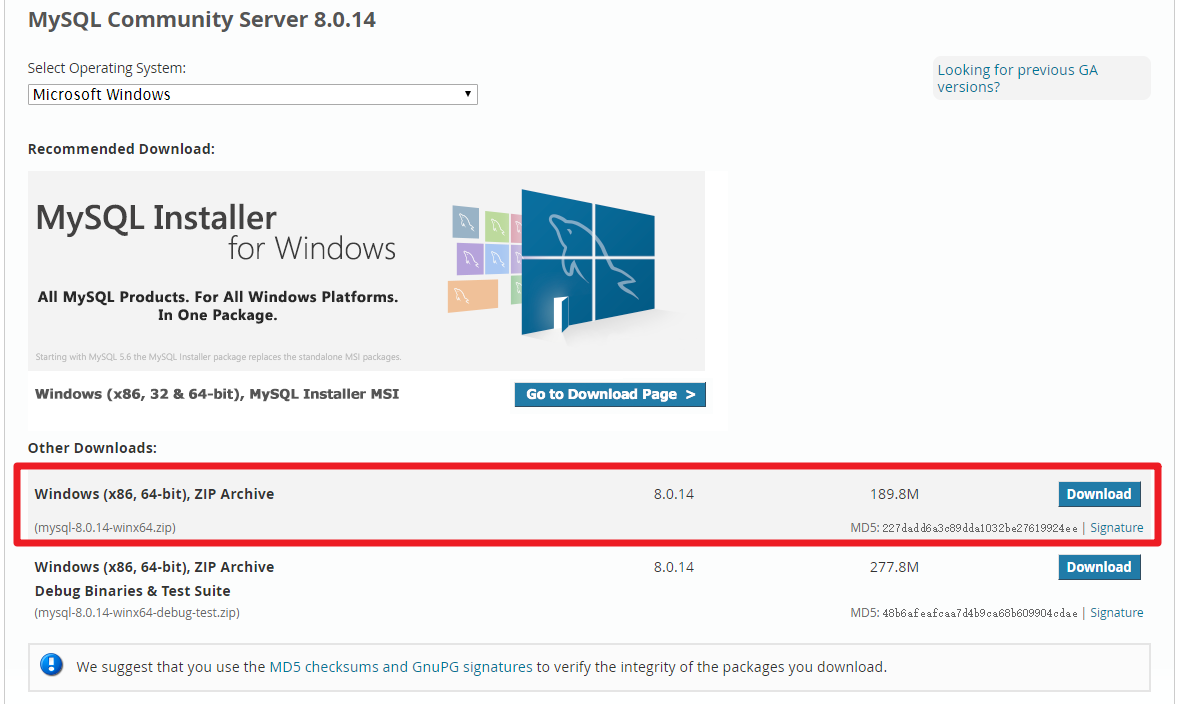This screenshot has height=704, width=1181.
Task: Click the Other Downloads label
Action: click(x=93, y=448)
